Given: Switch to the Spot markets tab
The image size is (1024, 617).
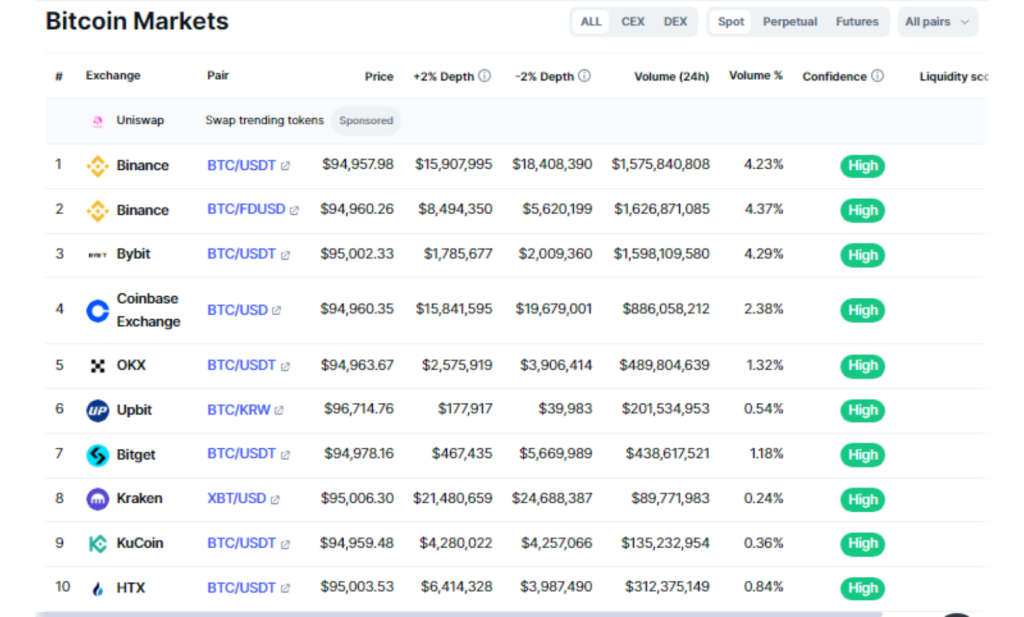Looking at the screenshot, I should (731, 22).
